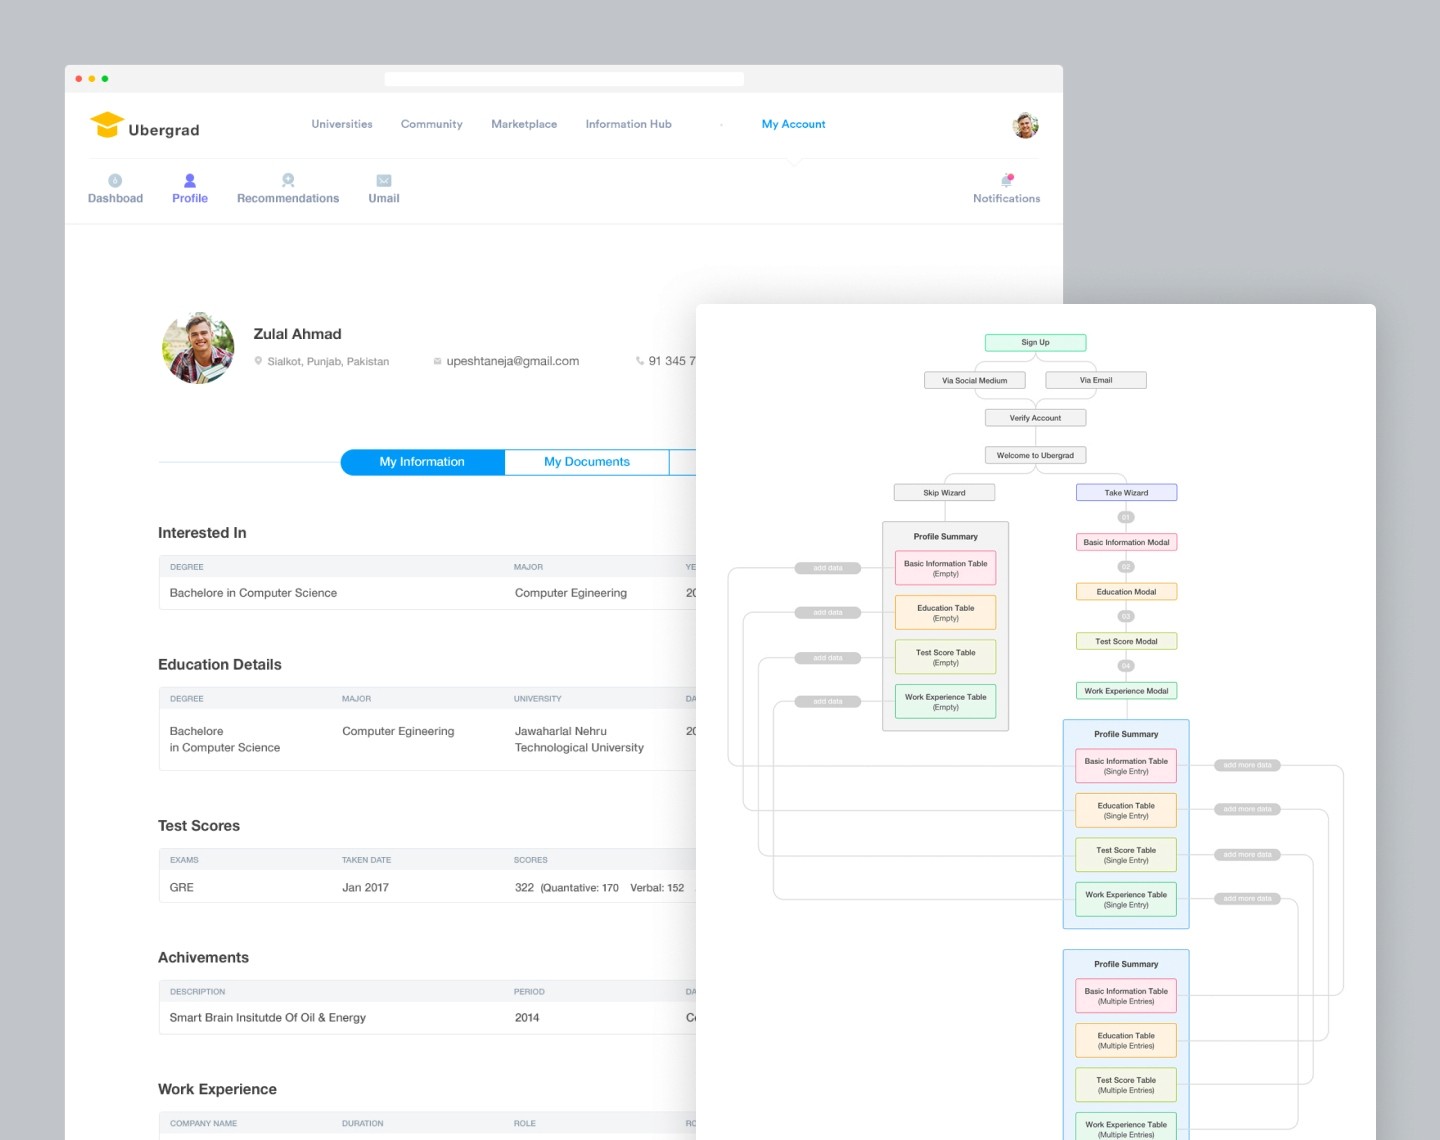Click 'Computer Egineering' in the Interested In row
This screenshot has height=1140, width=1440.
(x=571, y=593)
